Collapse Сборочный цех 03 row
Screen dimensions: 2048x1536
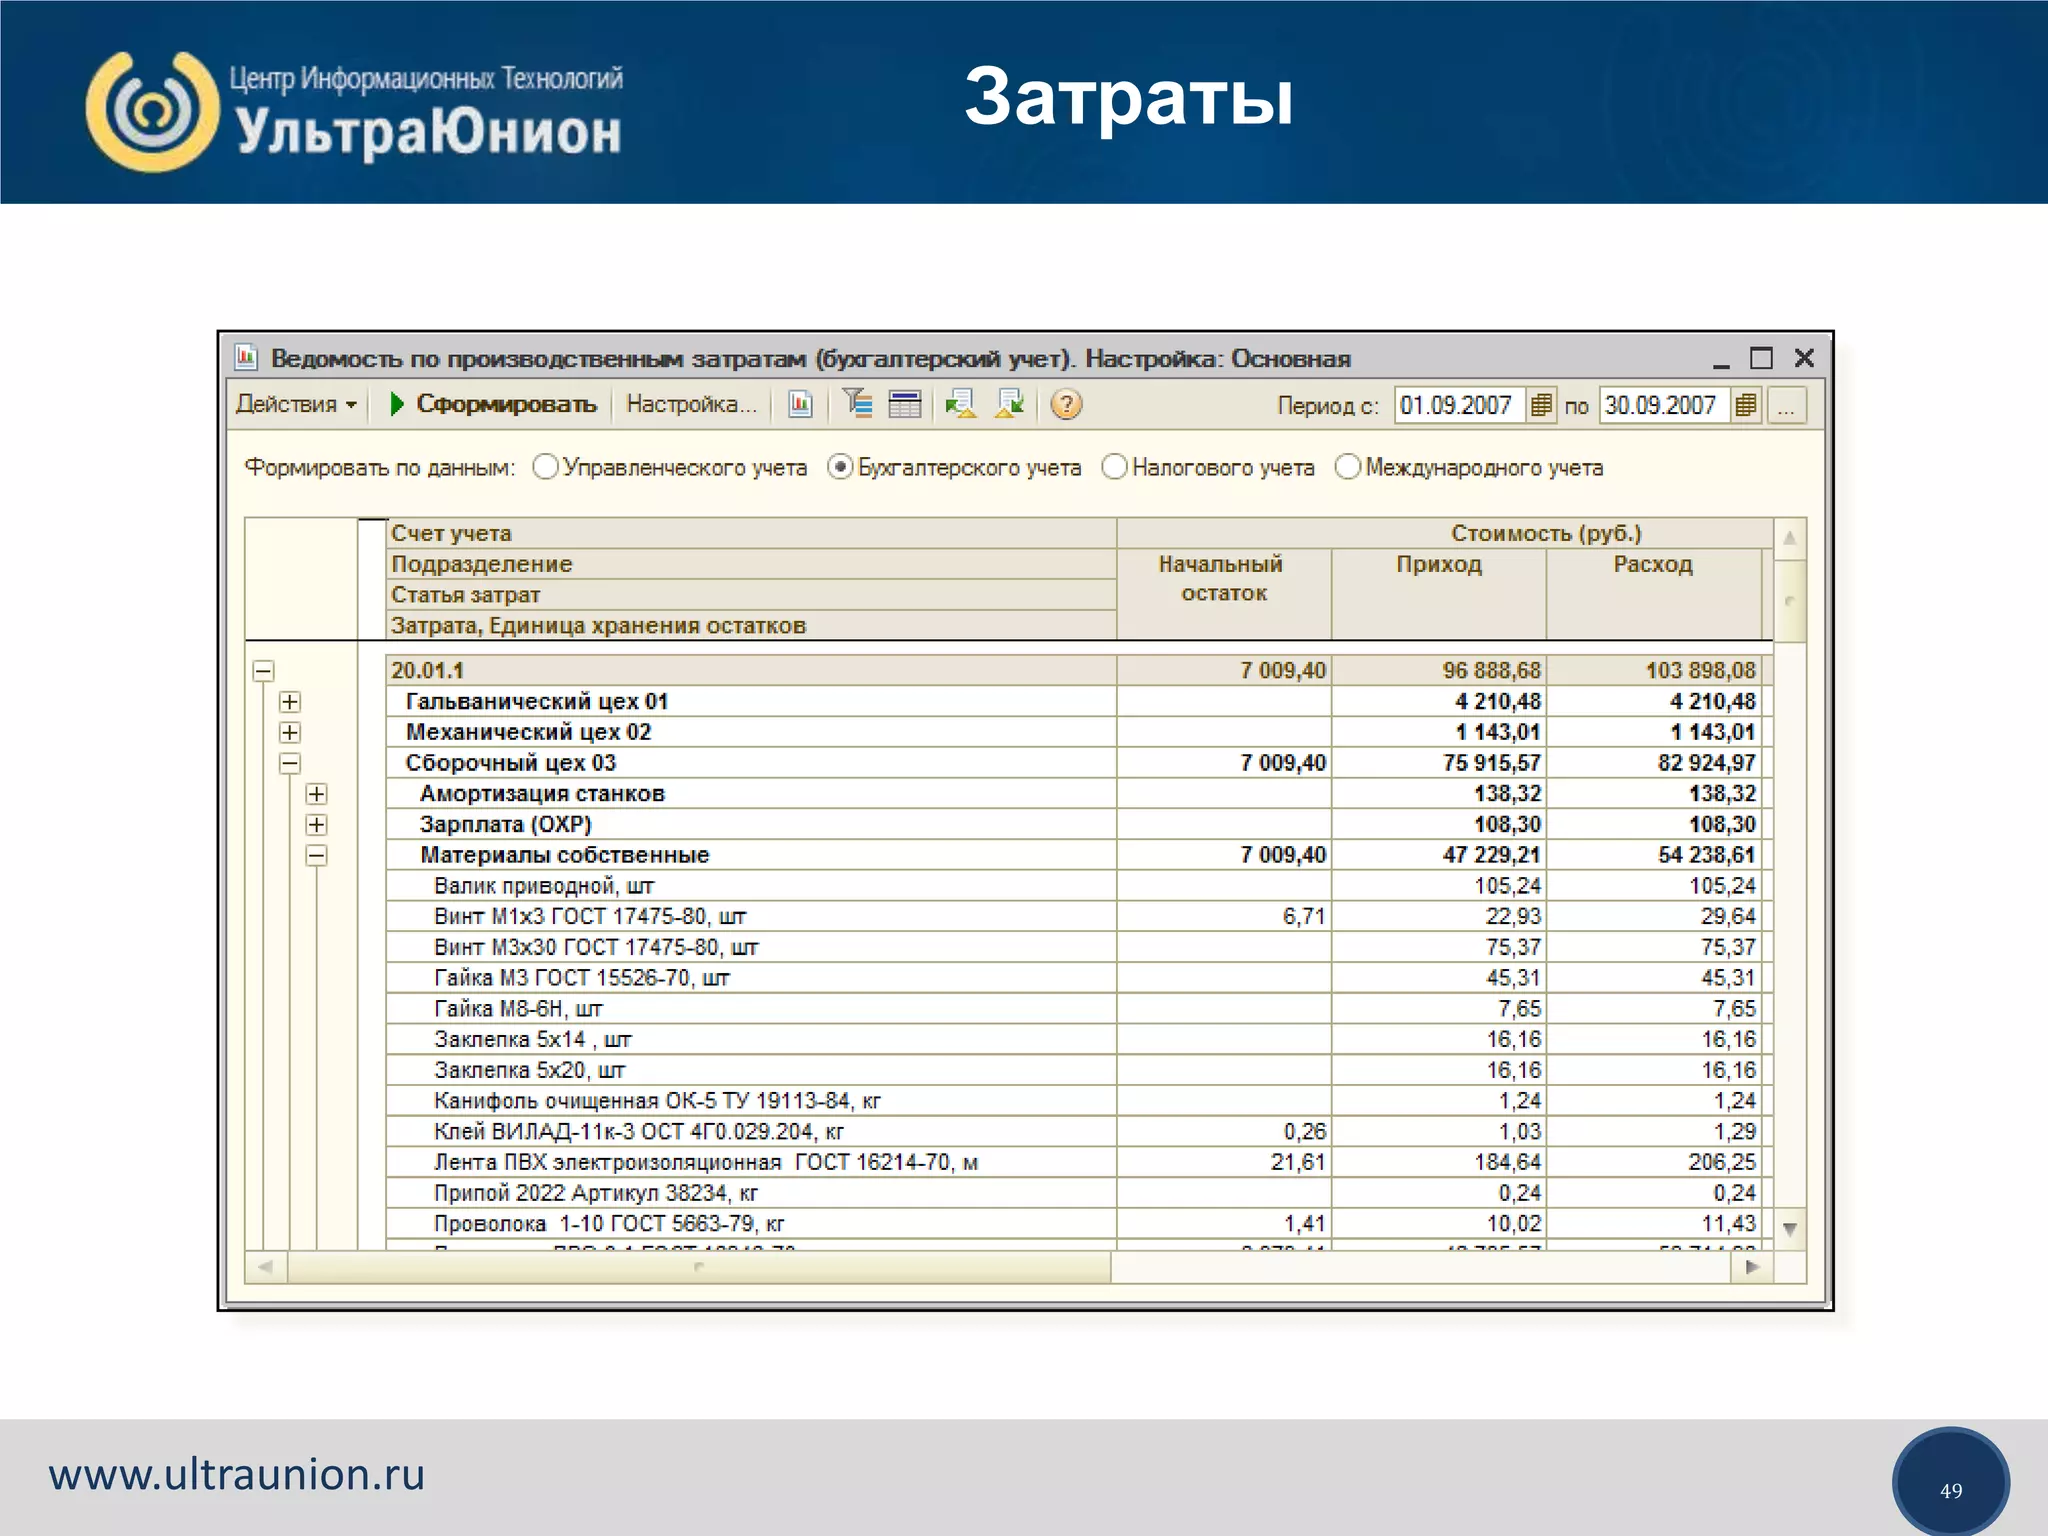coord(290,764)
